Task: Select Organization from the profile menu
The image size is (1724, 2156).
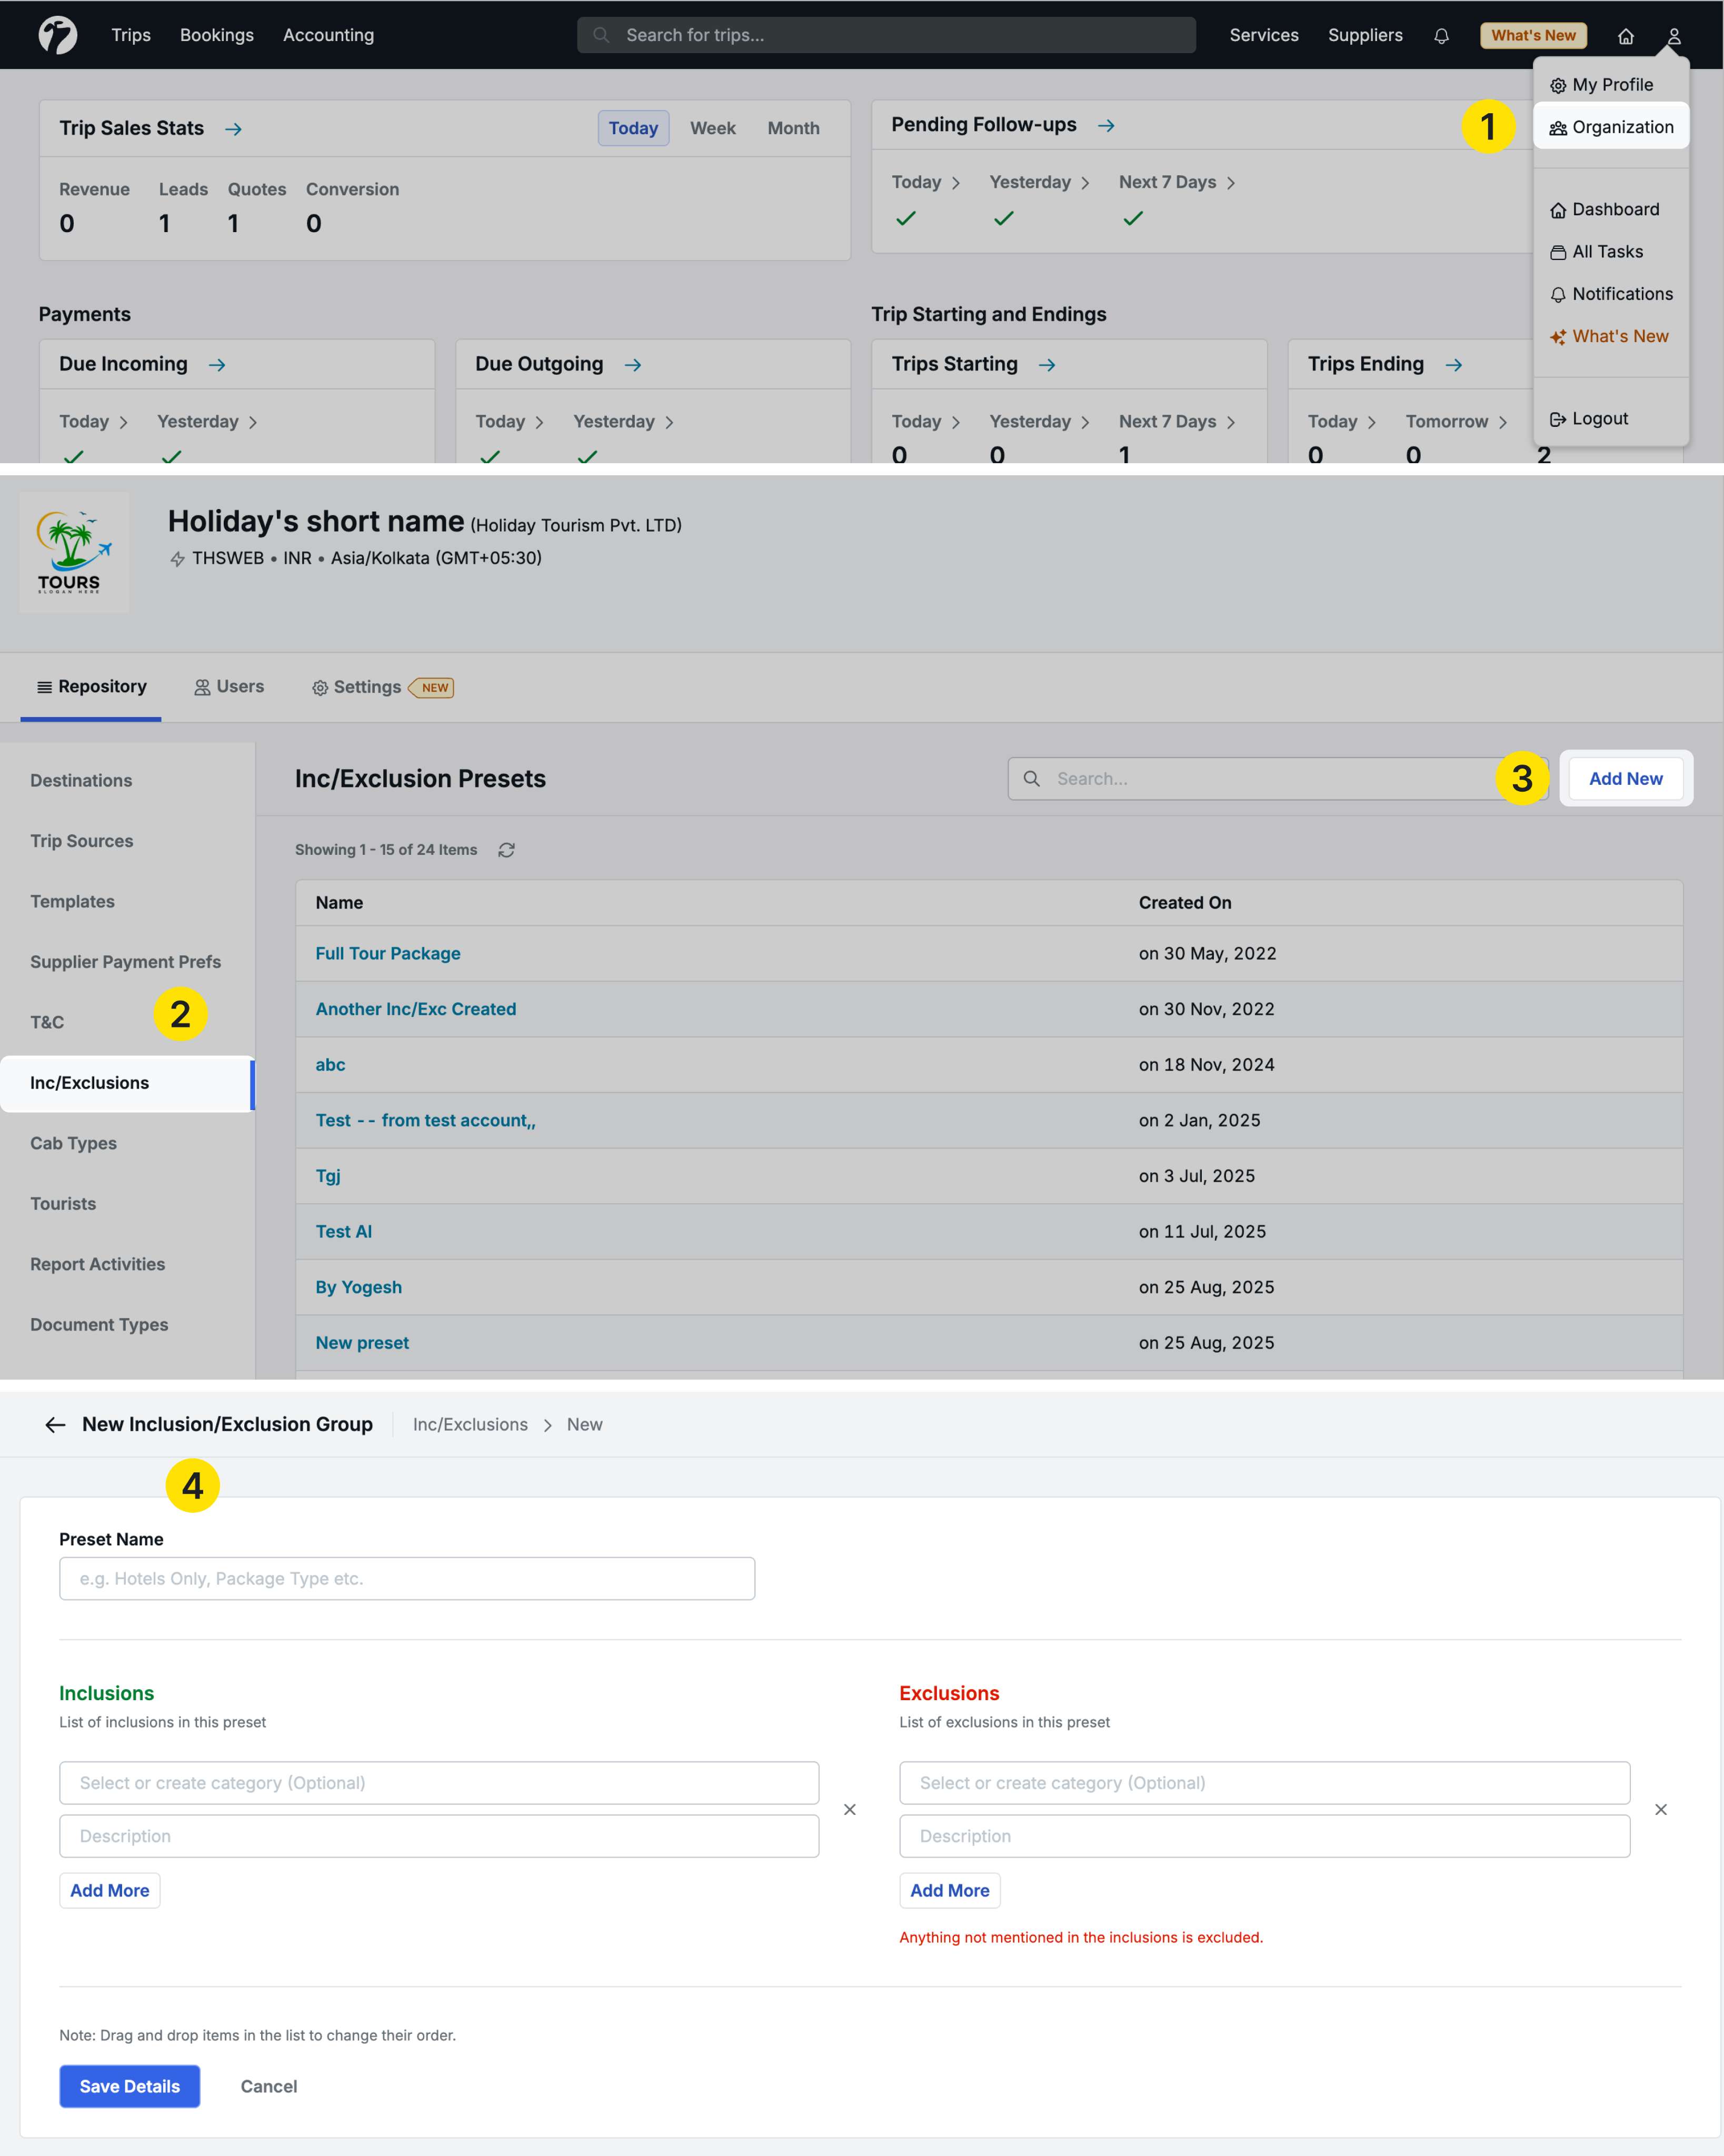Action: 1611,127
